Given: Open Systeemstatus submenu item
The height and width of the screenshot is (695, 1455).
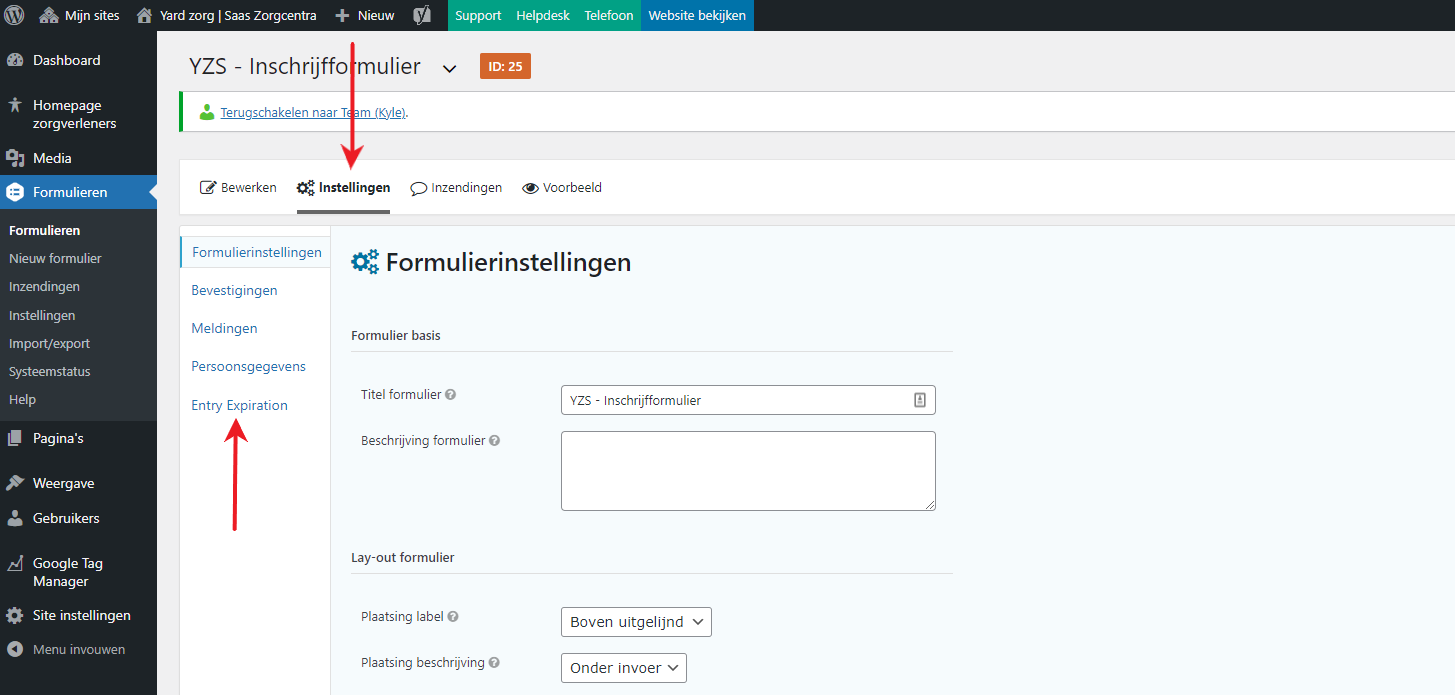Looking at the screenshot, I should [49, 371].
